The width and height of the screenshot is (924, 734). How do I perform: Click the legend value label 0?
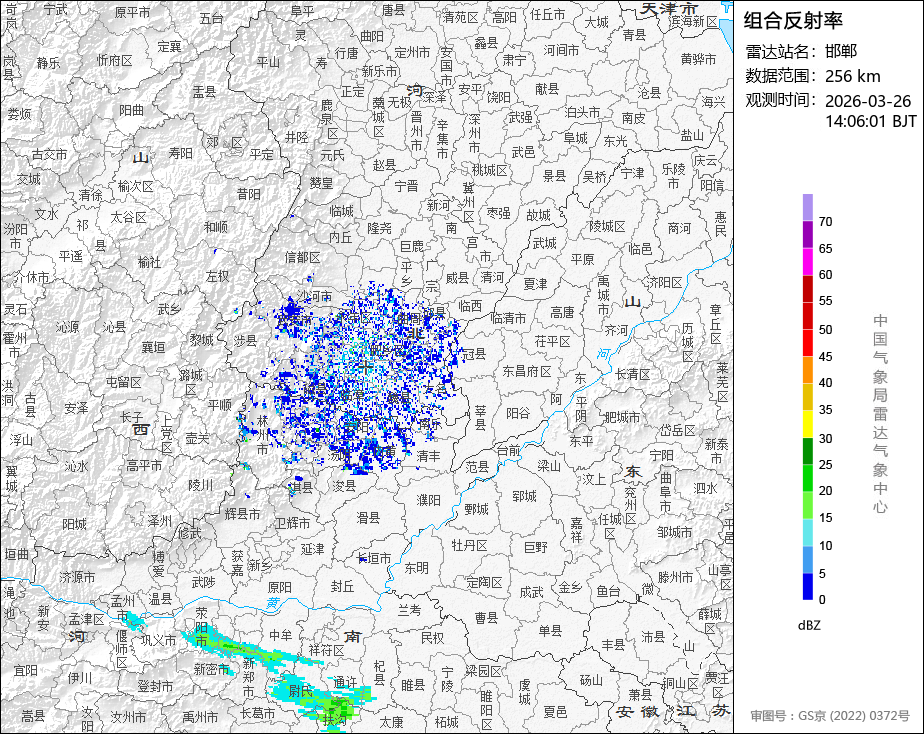coord(822,600)
